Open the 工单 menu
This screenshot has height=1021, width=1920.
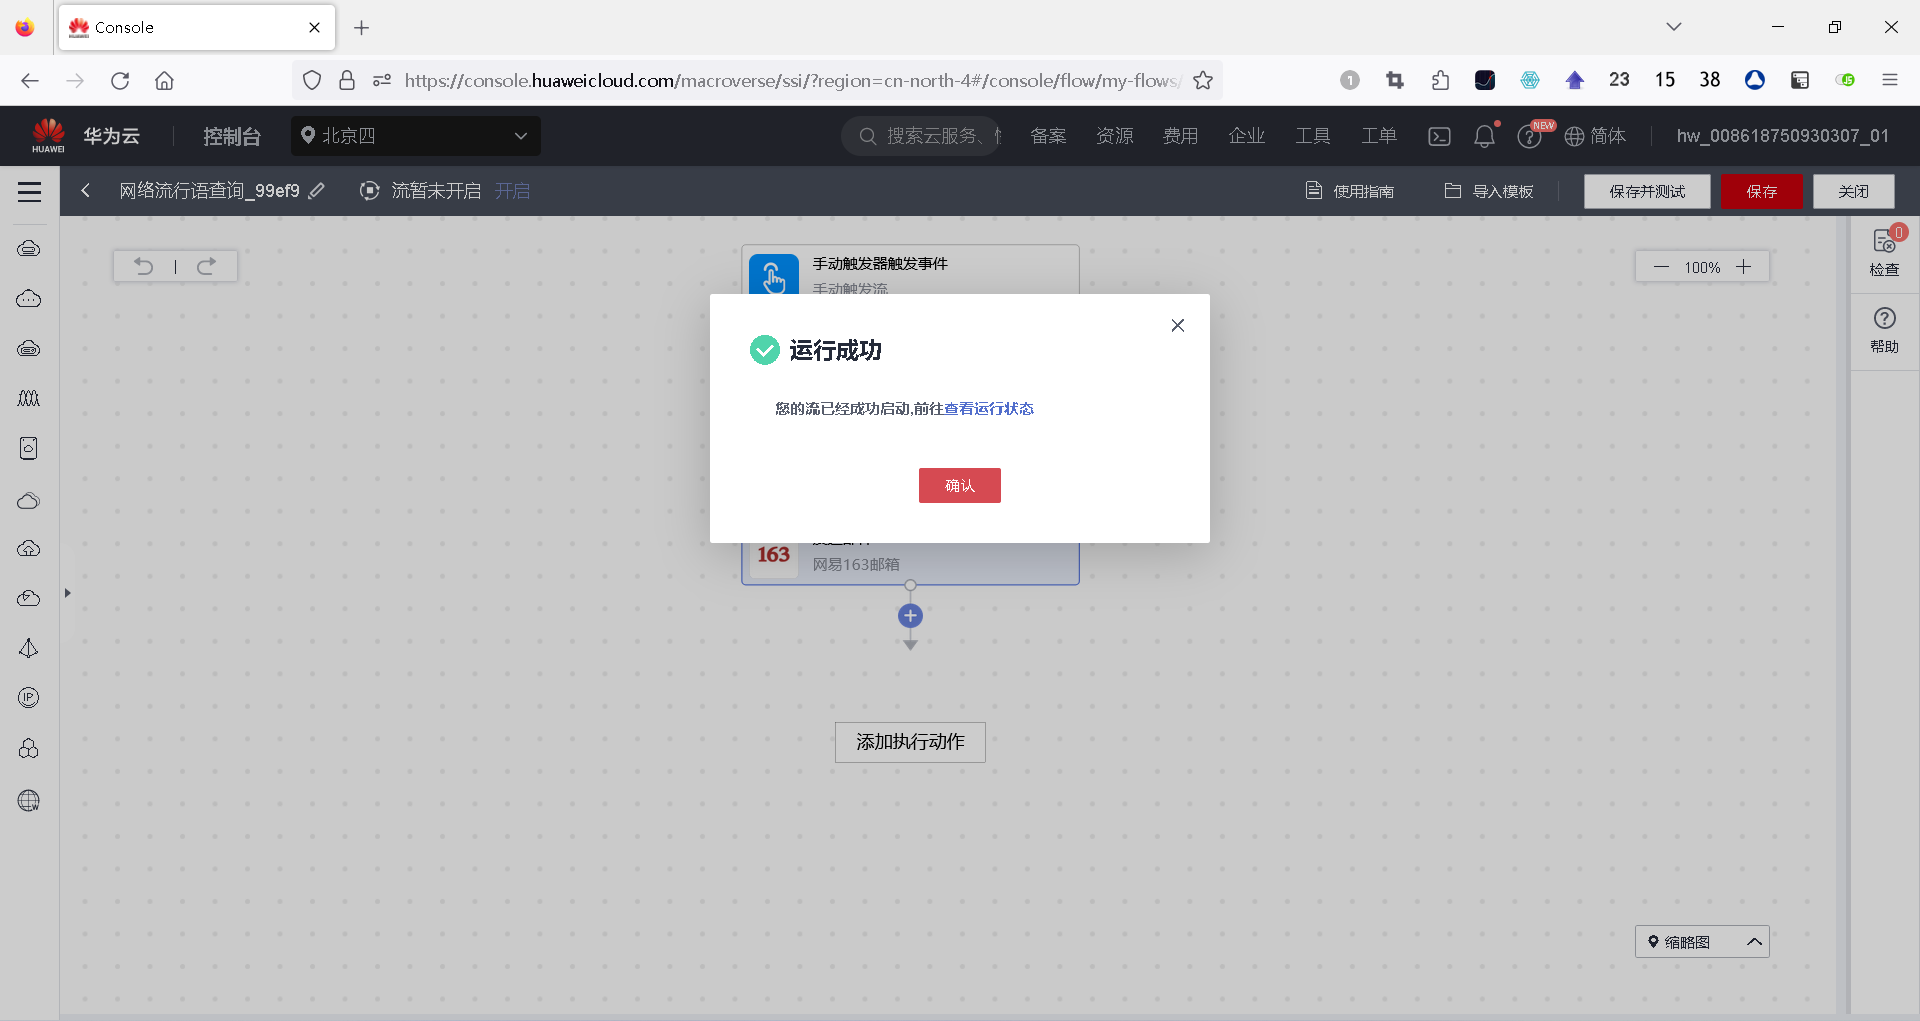(1378, 136)
